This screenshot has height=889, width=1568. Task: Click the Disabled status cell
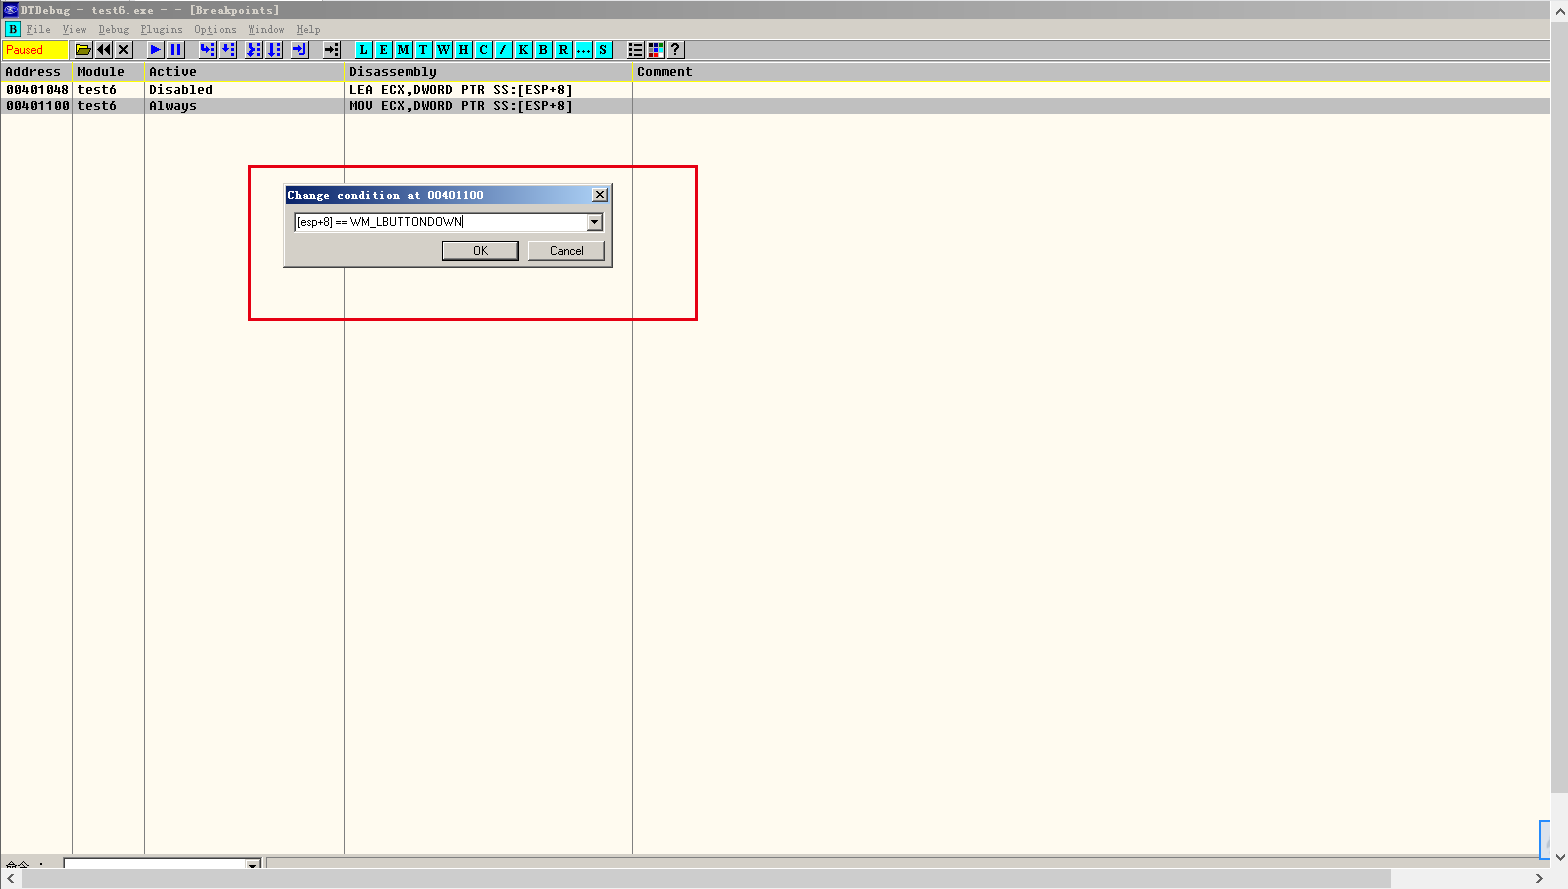(181, 90)
